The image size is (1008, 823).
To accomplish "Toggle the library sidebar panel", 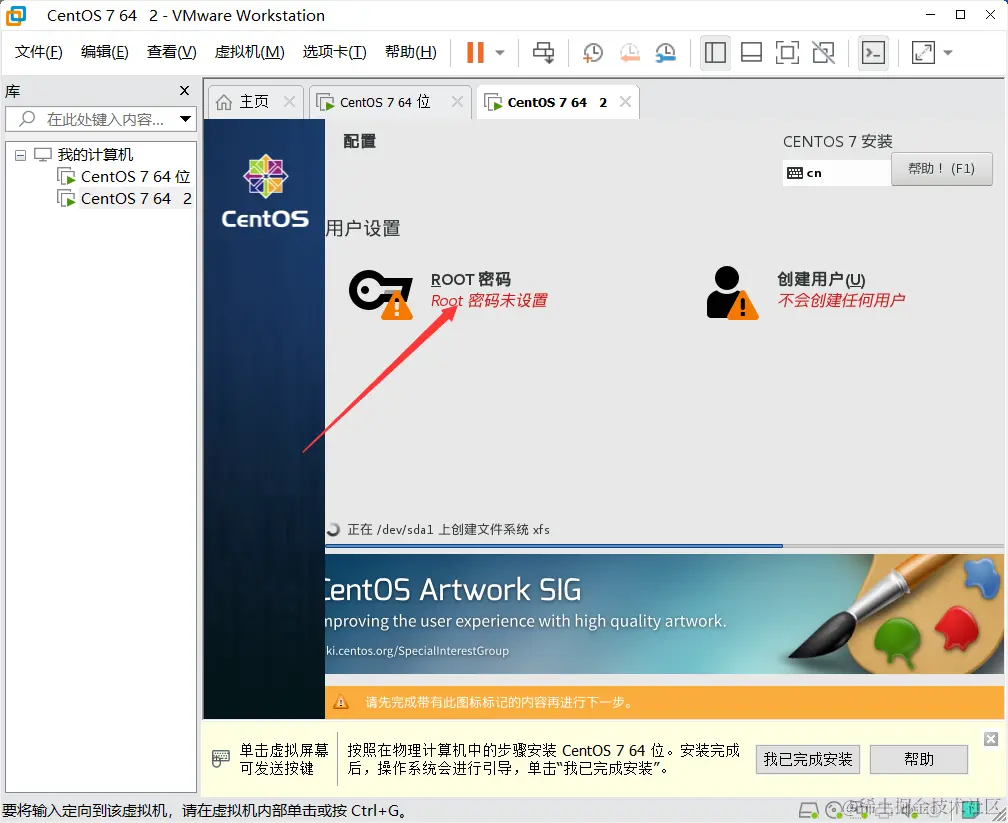I will tap(715, 52).
